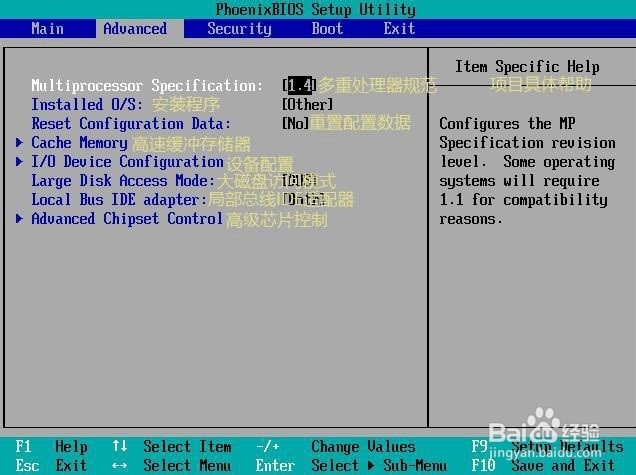Expand the Cache Memory submenu arrow
This screenshot has height=475, width=636.
coord(19,142)
